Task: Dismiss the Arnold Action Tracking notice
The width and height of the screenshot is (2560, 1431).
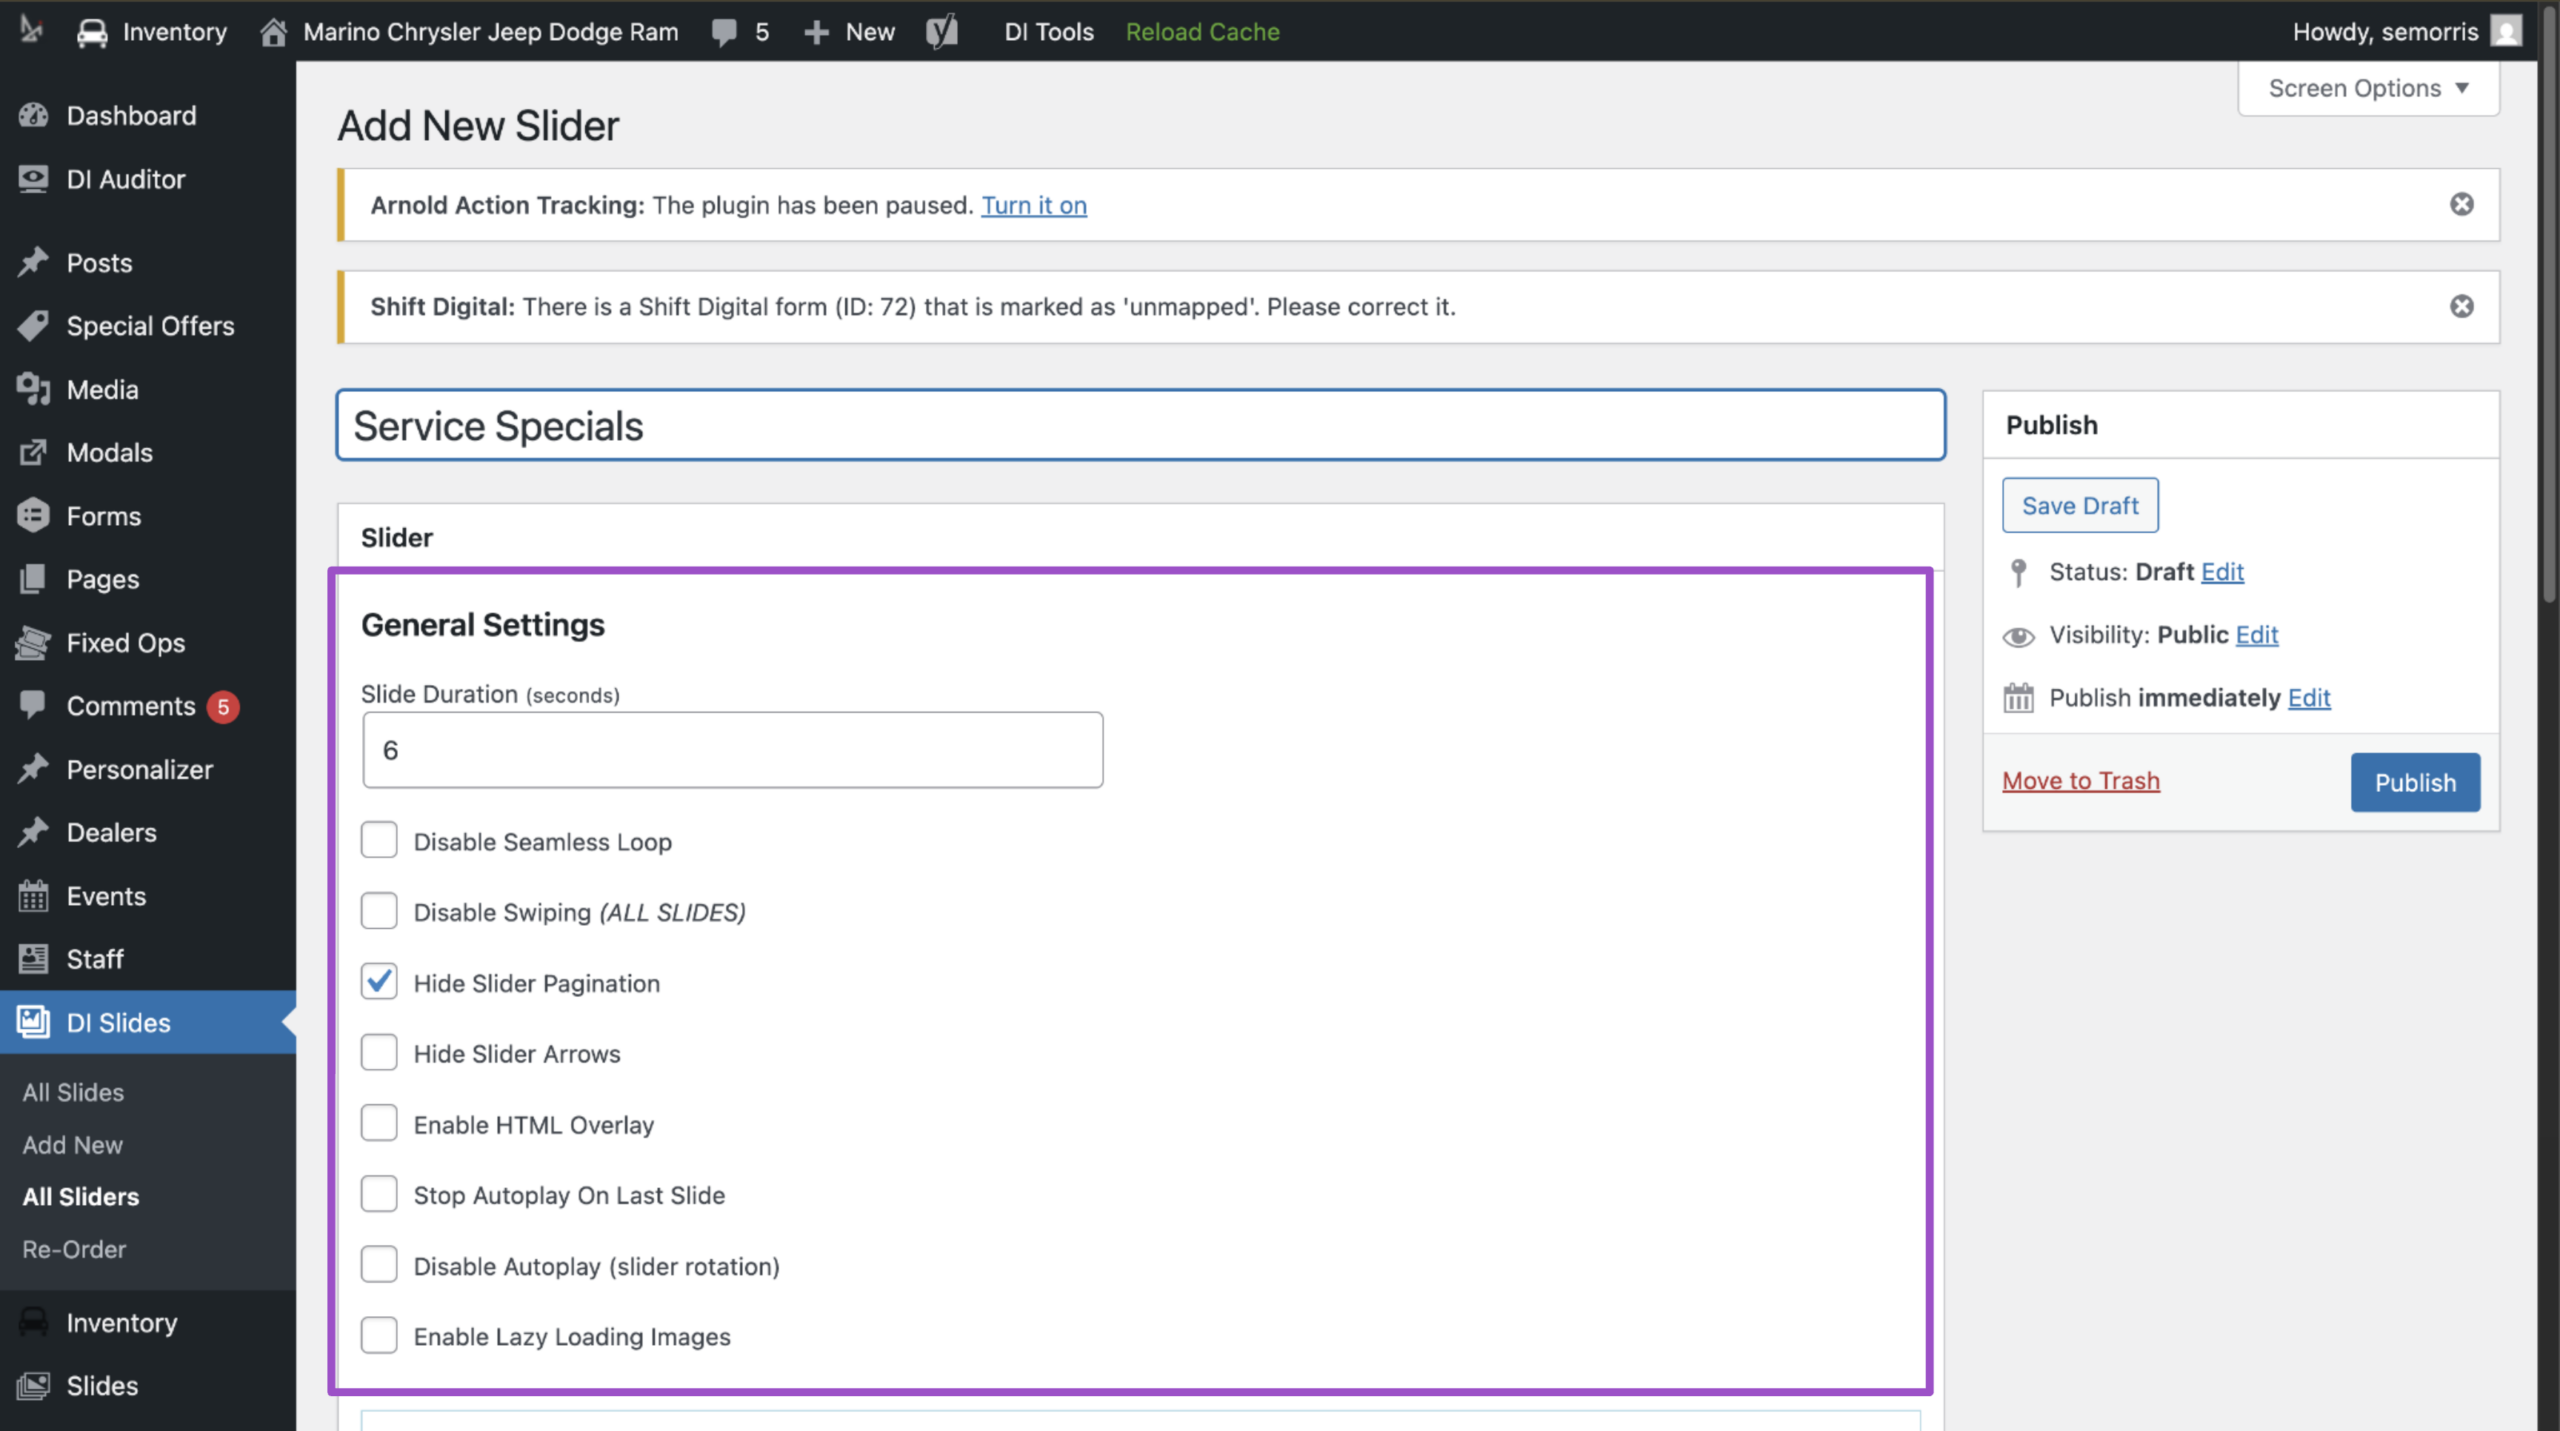Action: (2462, 205)
